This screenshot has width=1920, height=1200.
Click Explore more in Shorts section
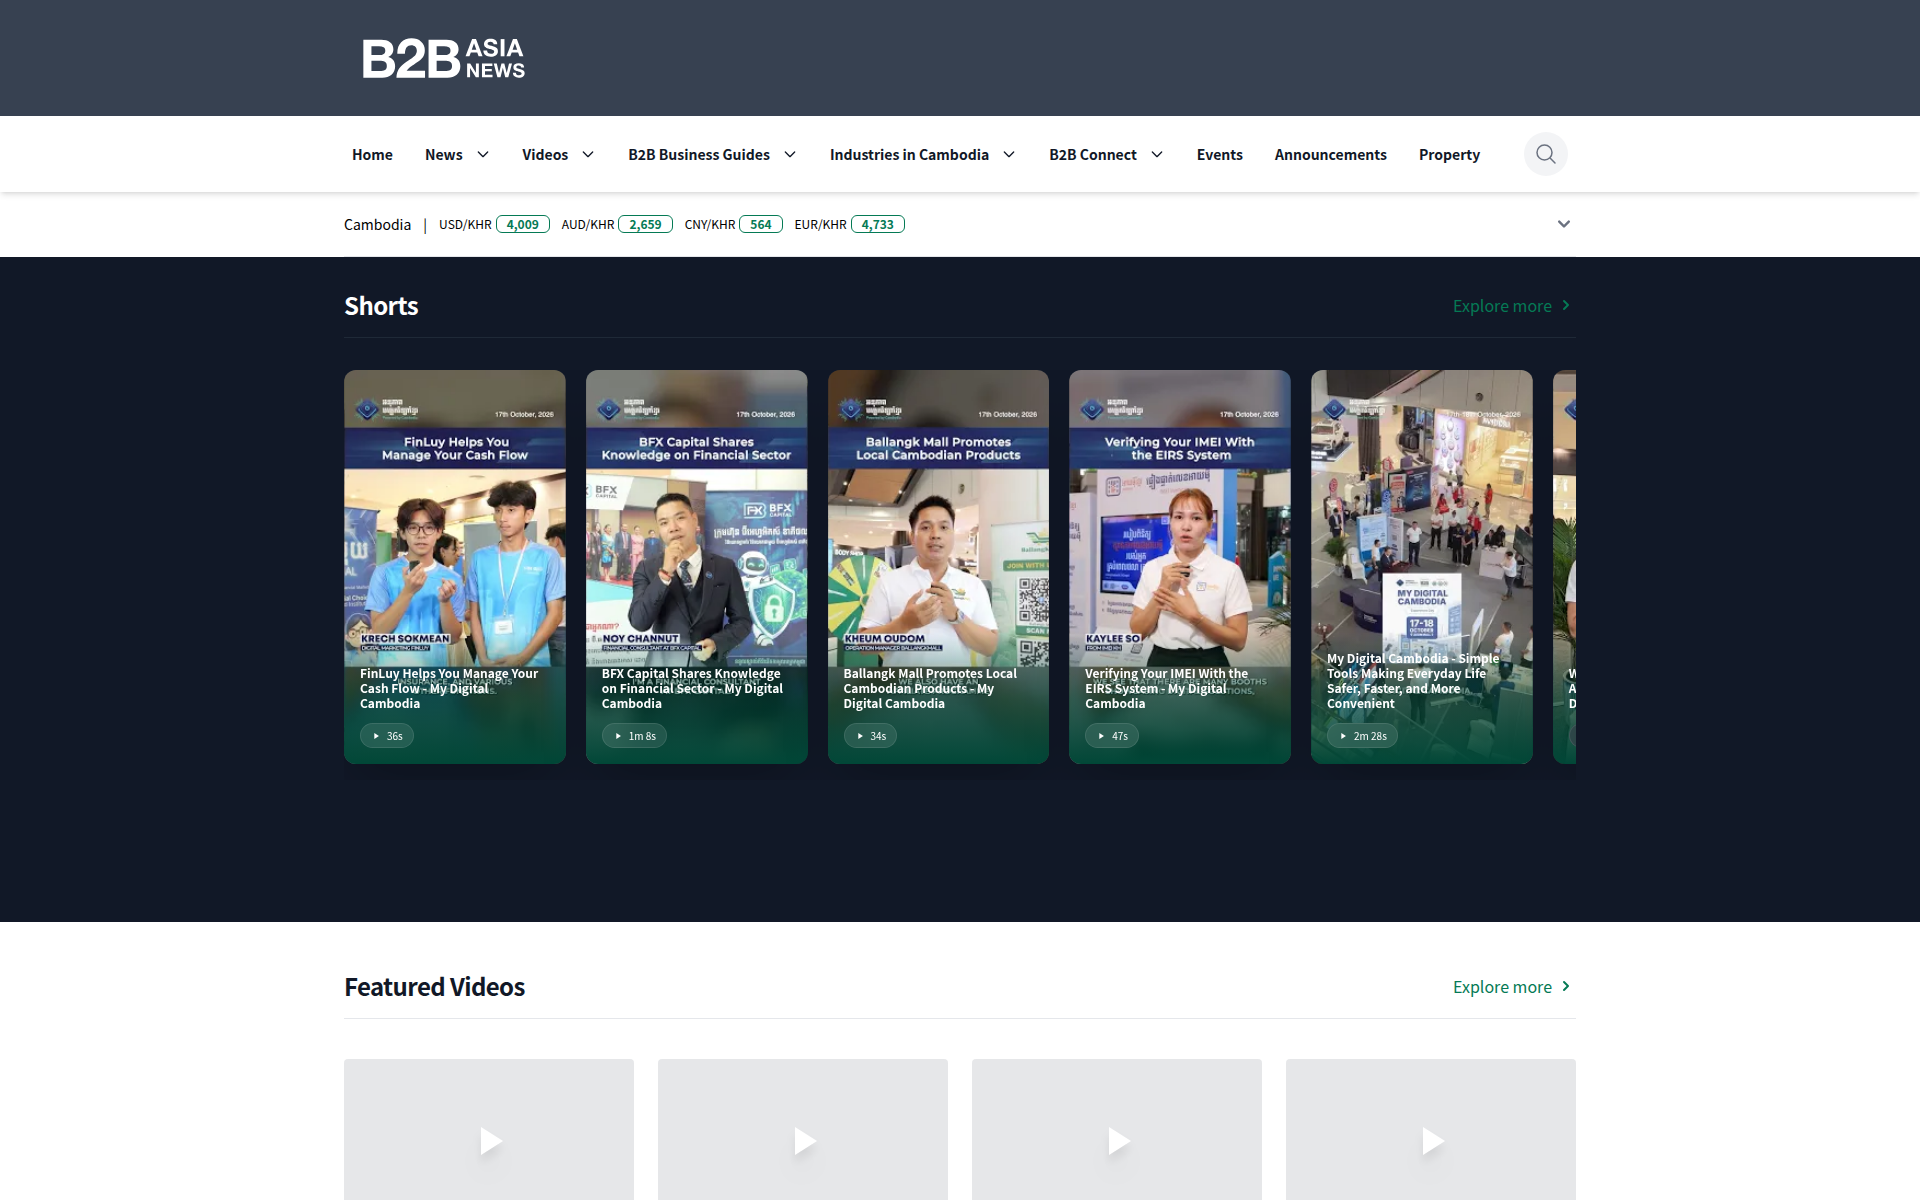[1512, 306]
